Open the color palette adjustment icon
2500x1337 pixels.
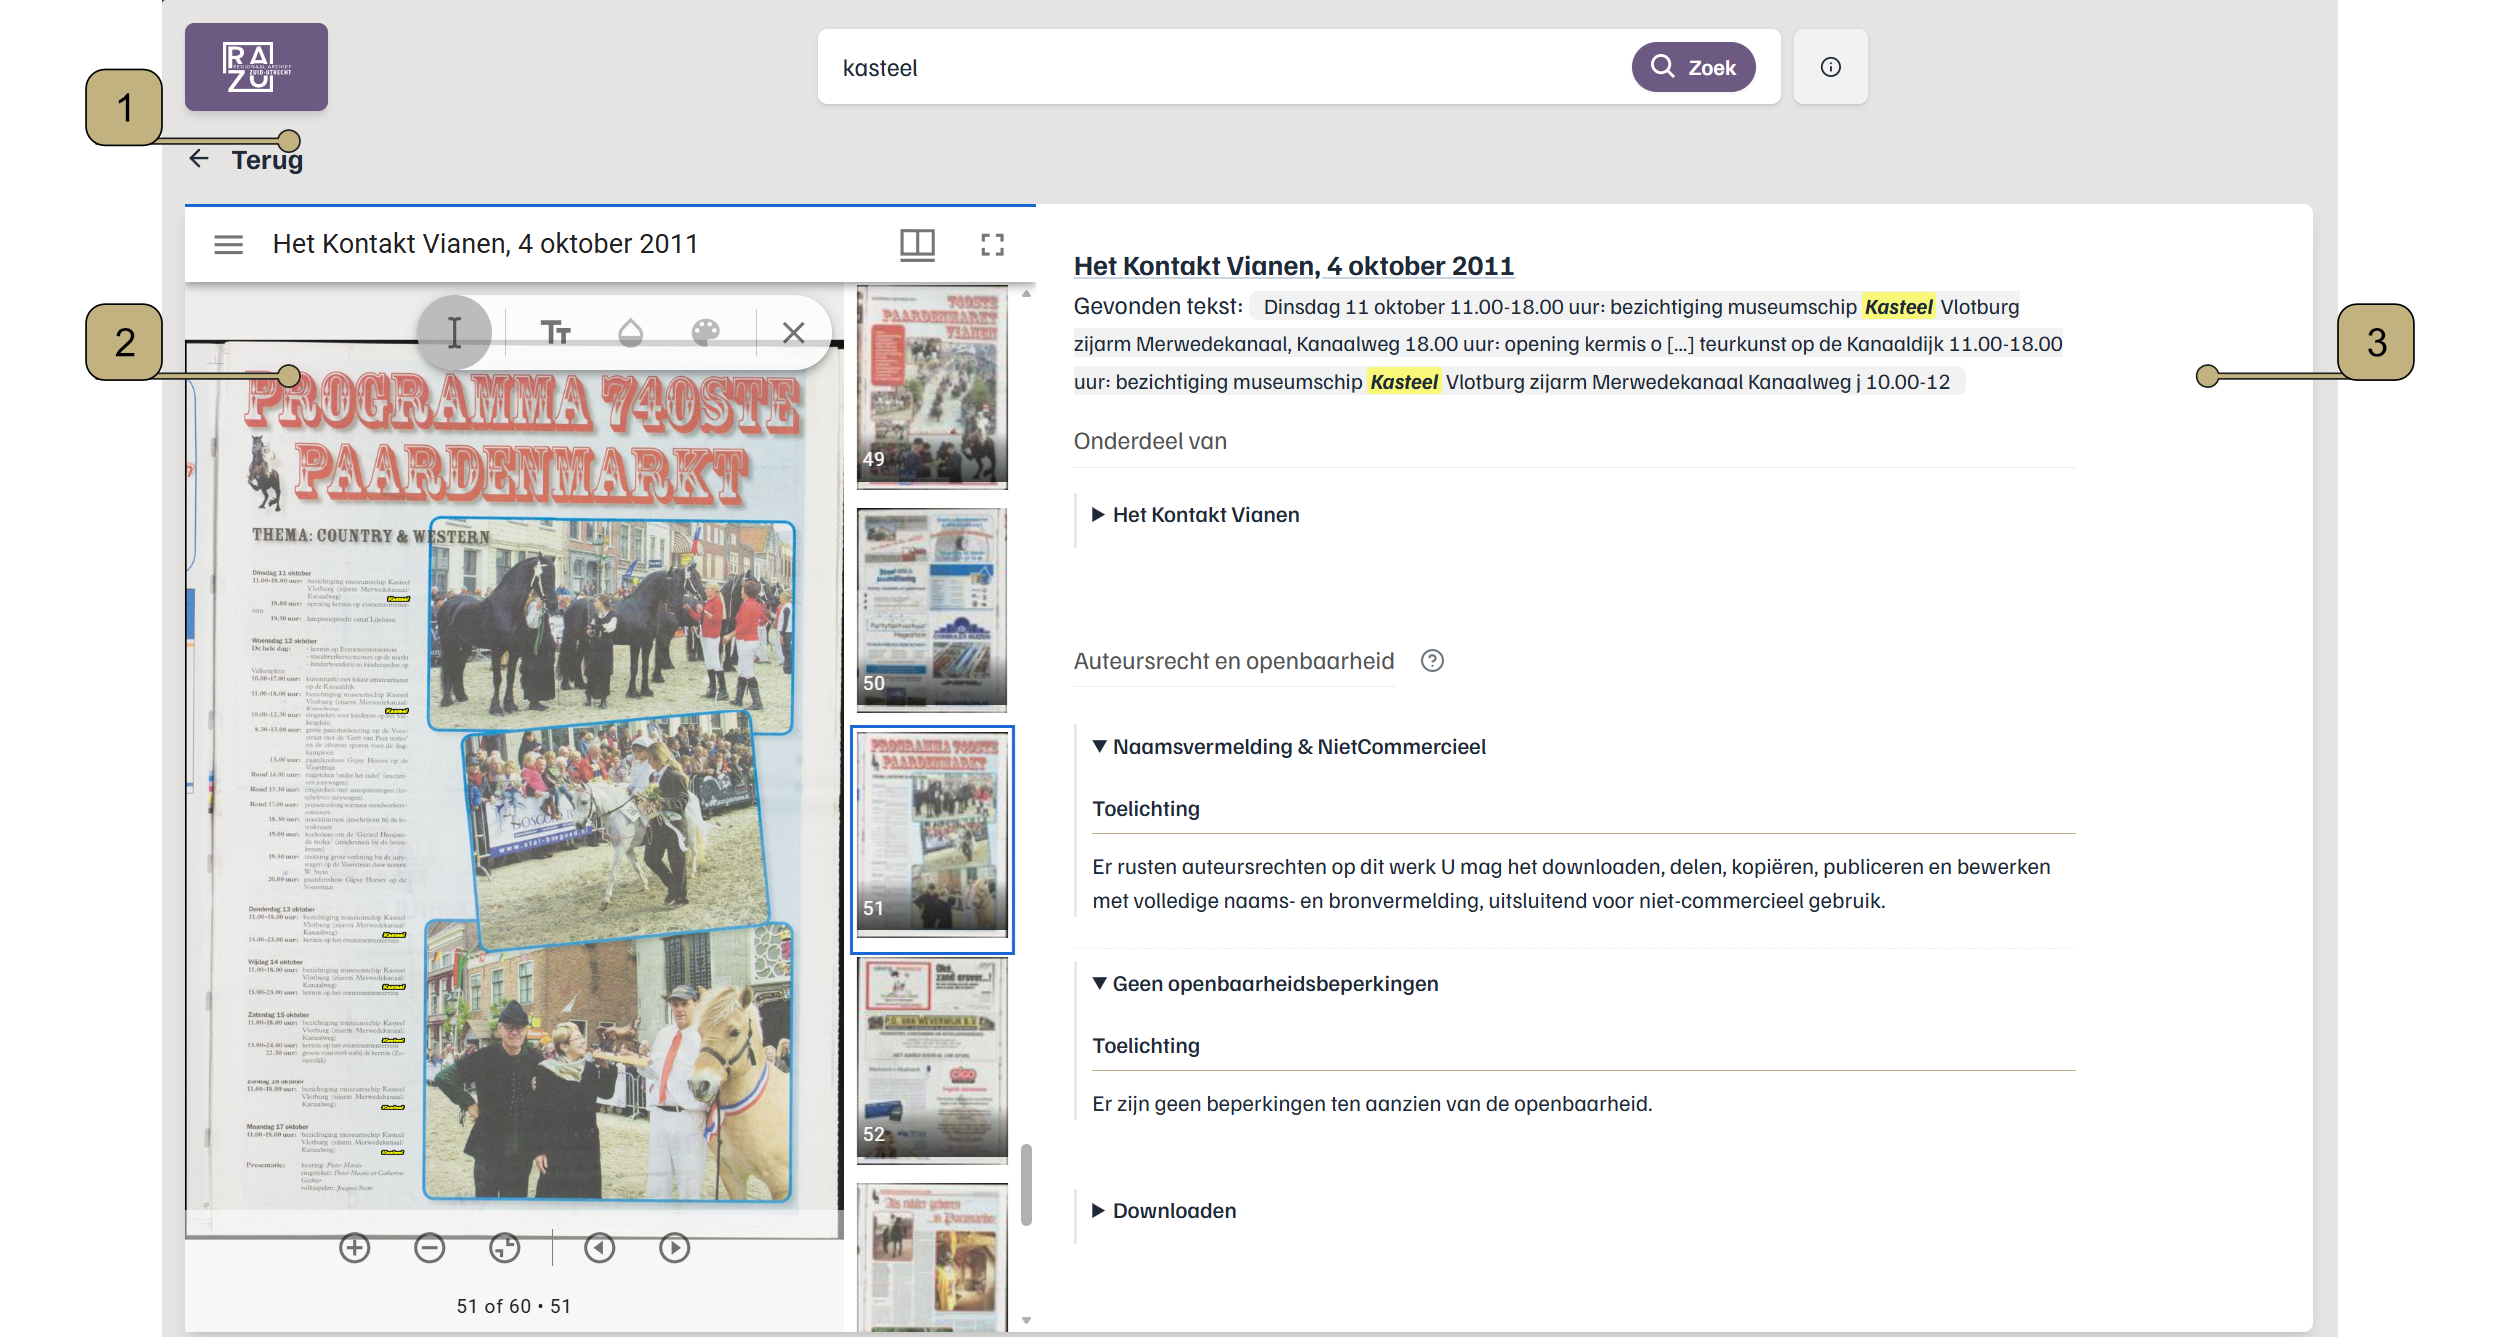(706, 332)
